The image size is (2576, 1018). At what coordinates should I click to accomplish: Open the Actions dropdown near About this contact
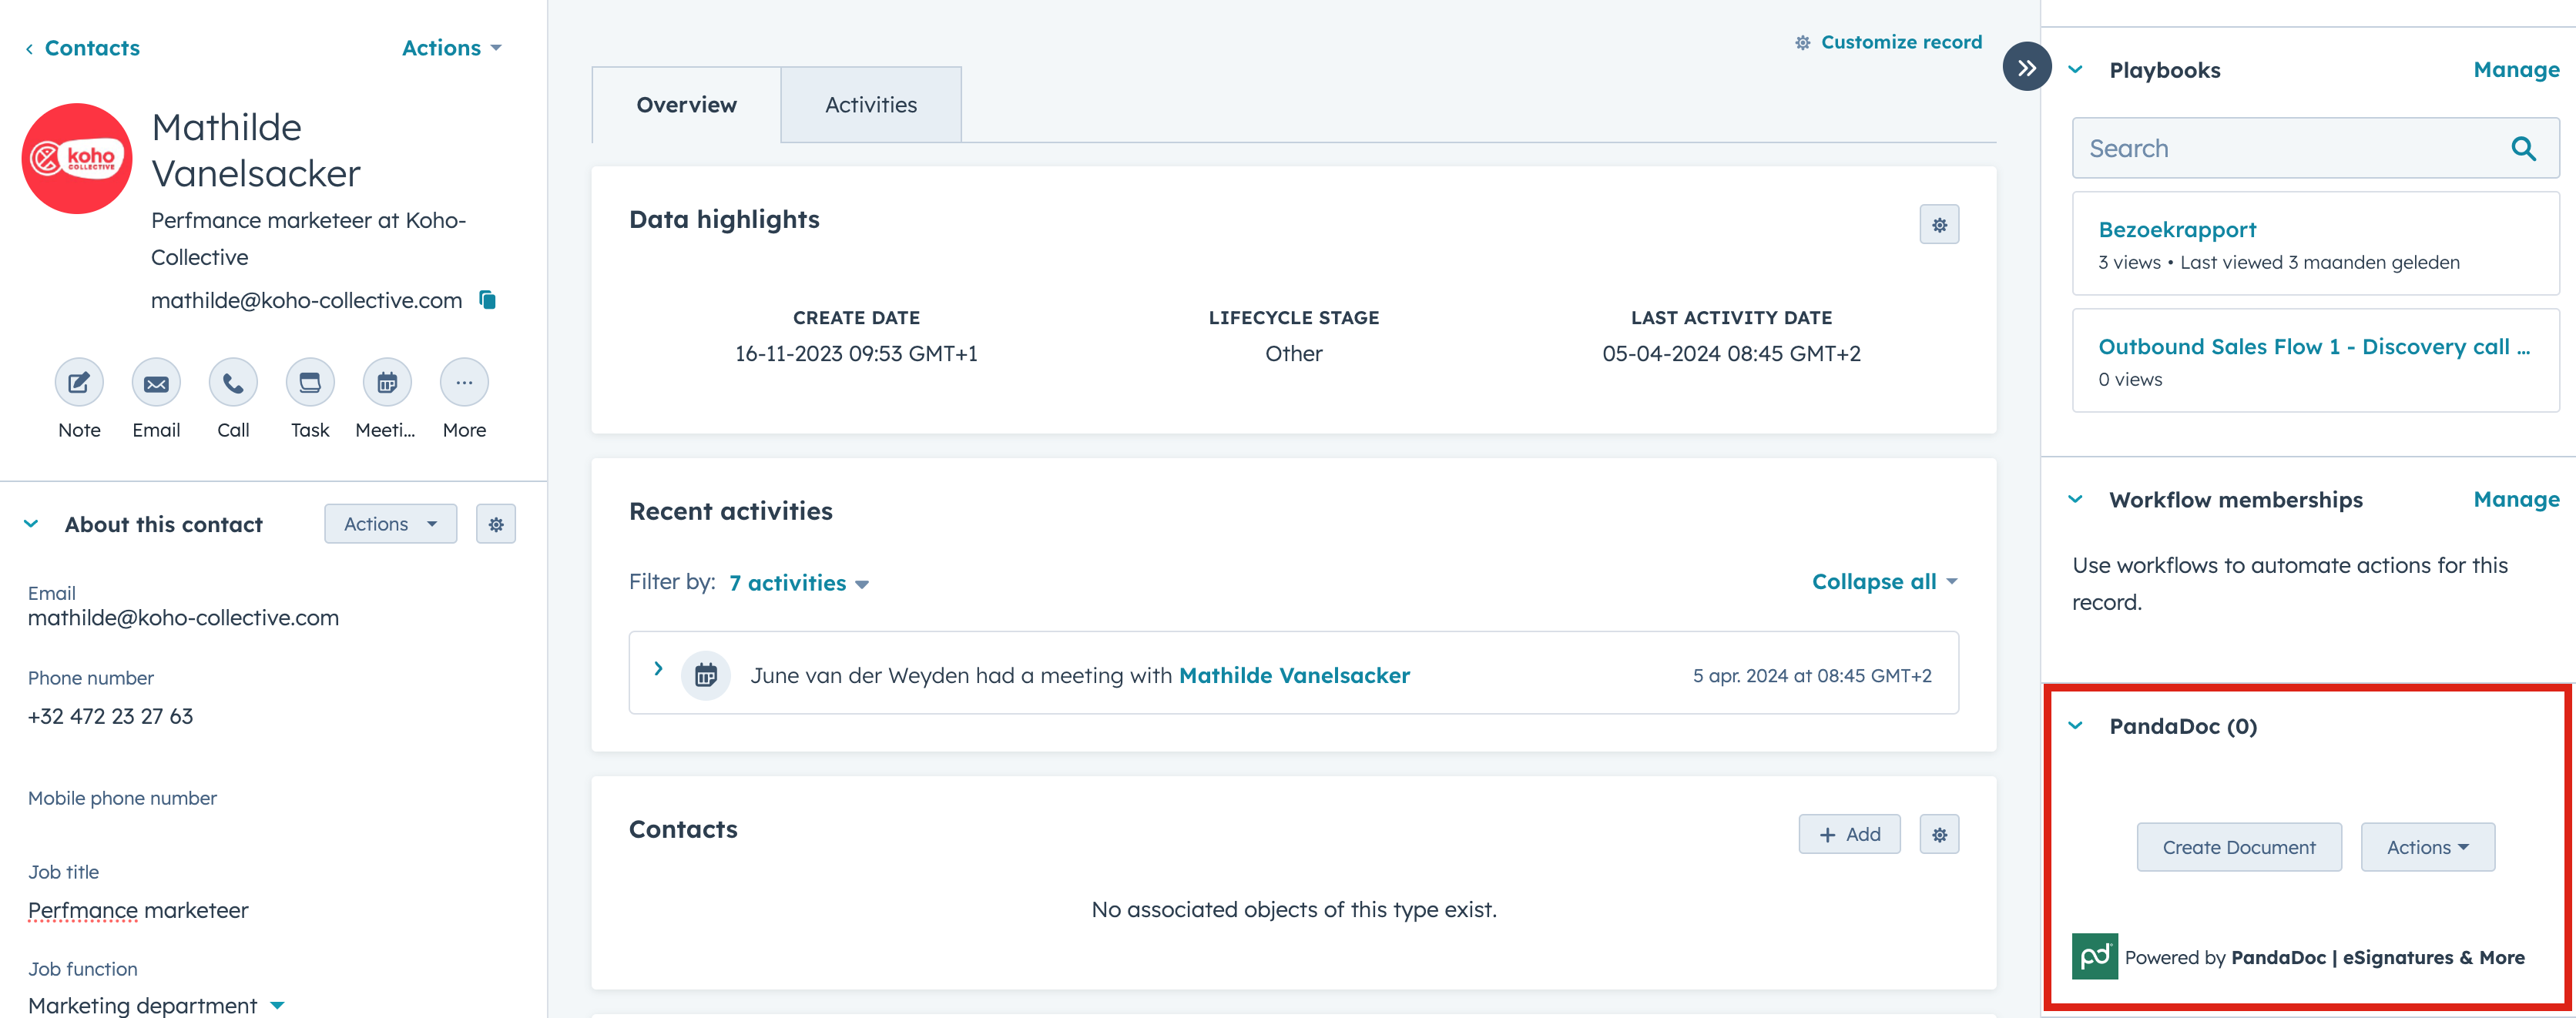pyautogui.click(x=390, y=523)
